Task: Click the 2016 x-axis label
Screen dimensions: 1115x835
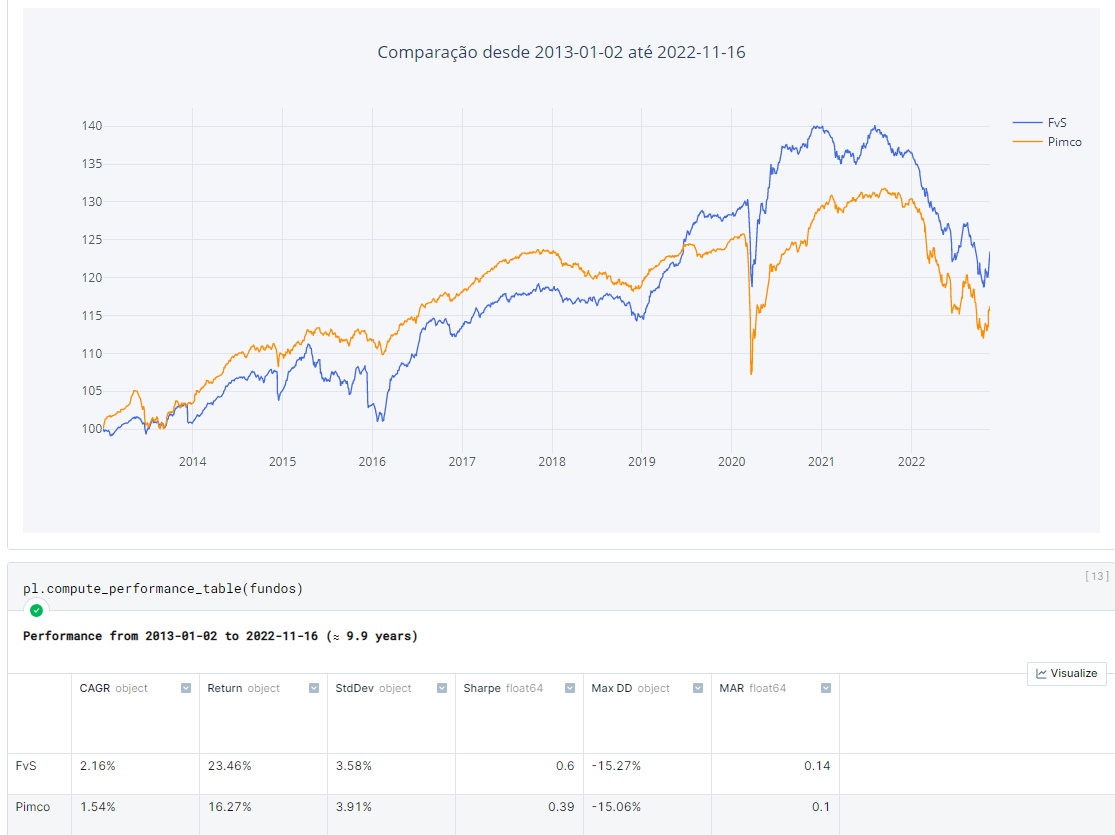Action: 372,462
